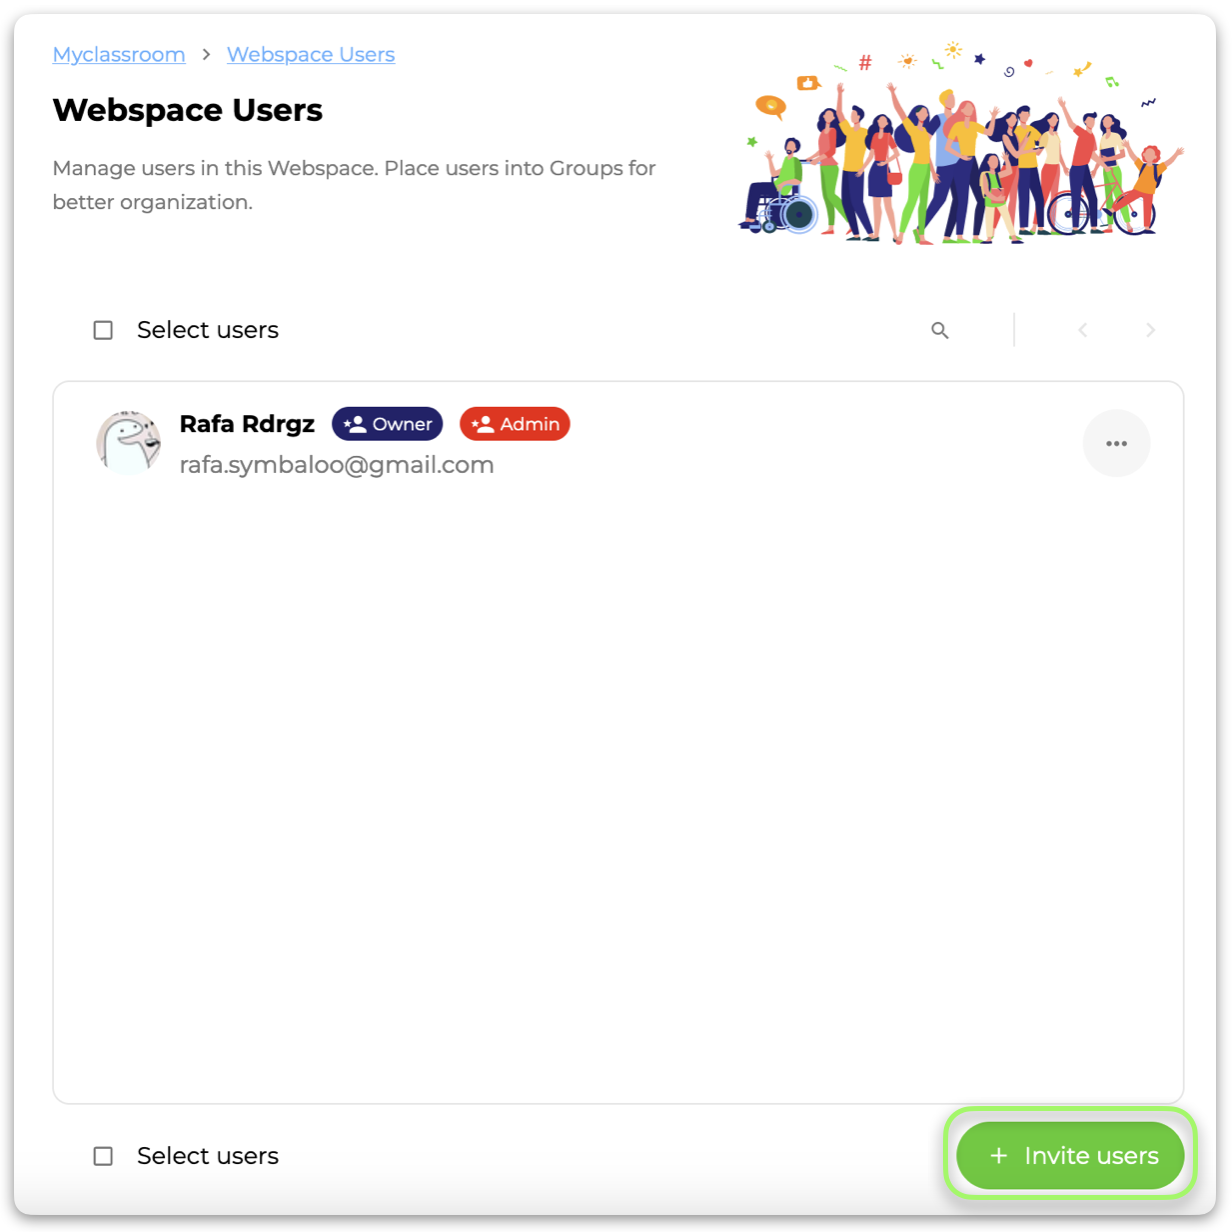Tick the bottom Select users checkbox
The image size is (1232, 1232).
(x=103, y=1156)
